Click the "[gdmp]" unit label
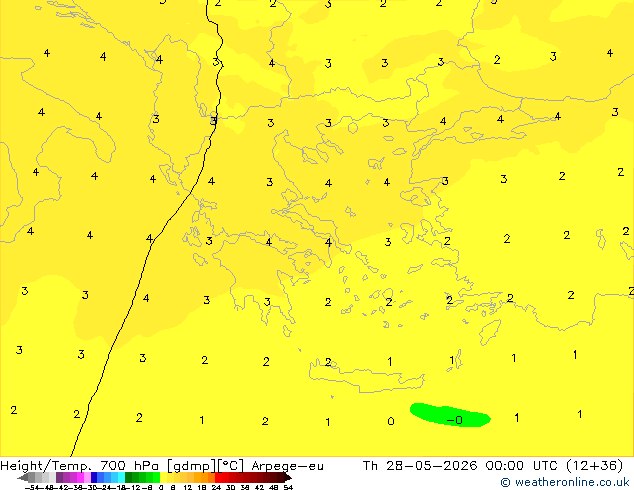 point(191,466)
